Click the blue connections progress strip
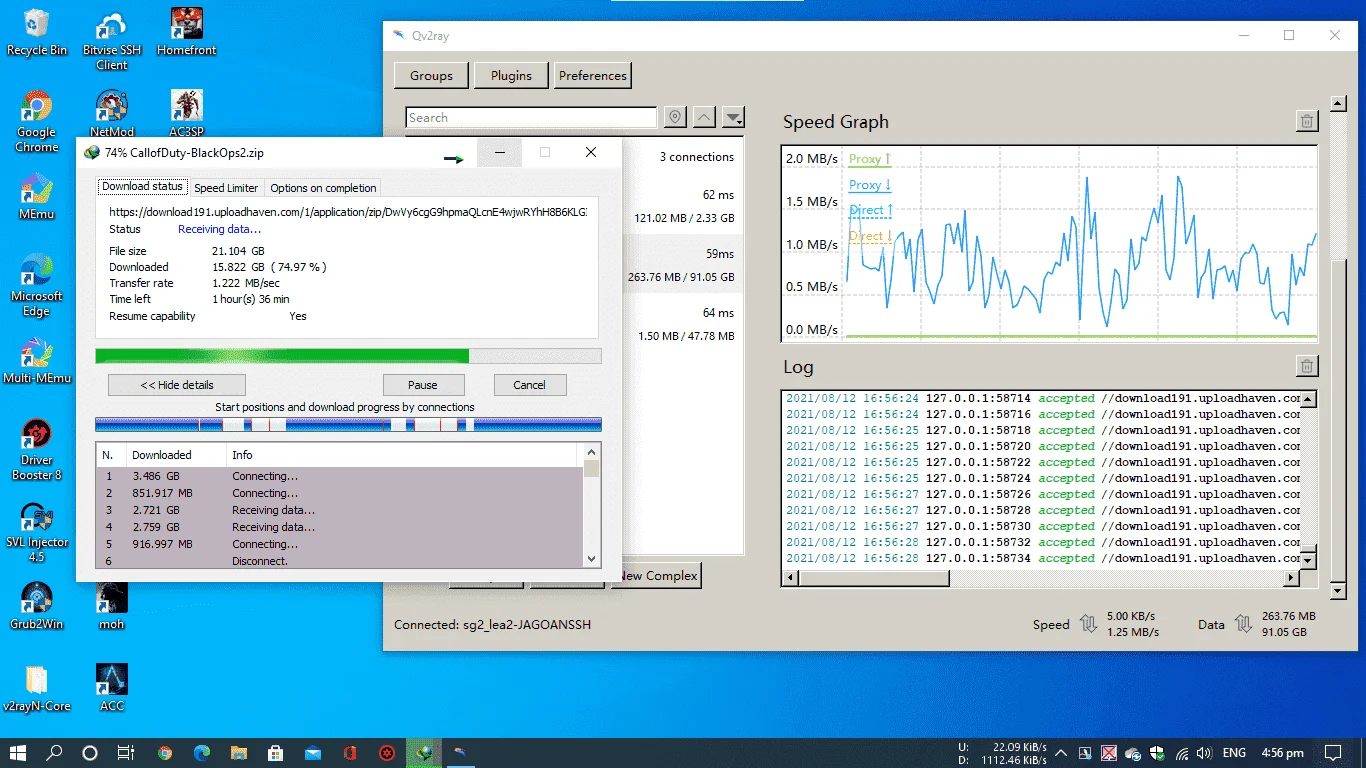1366x768 pixels. (348, 425)
